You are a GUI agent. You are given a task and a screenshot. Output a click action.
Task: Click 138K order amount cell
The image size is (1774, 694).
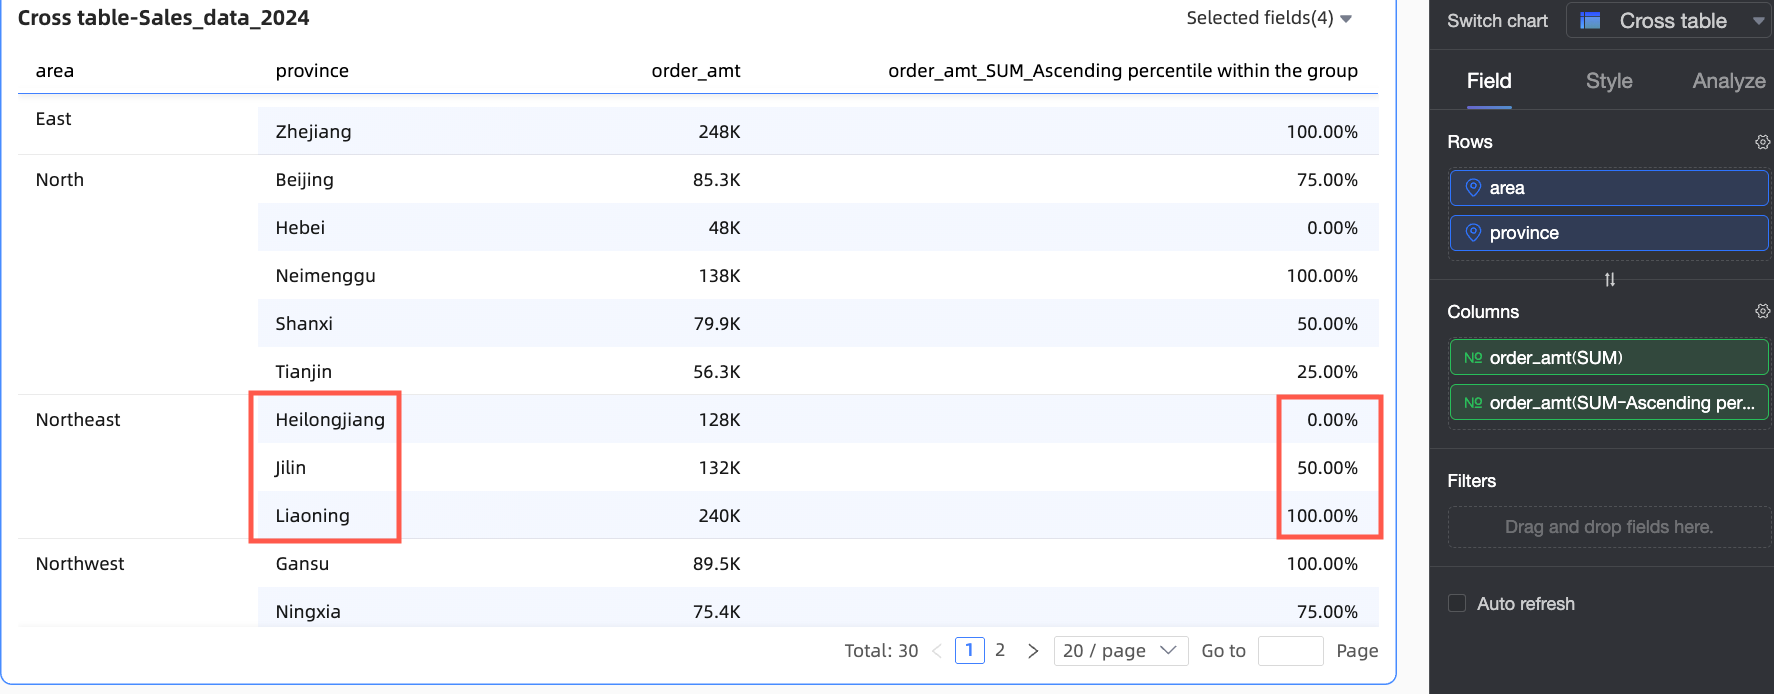click(x=719, y=276)
